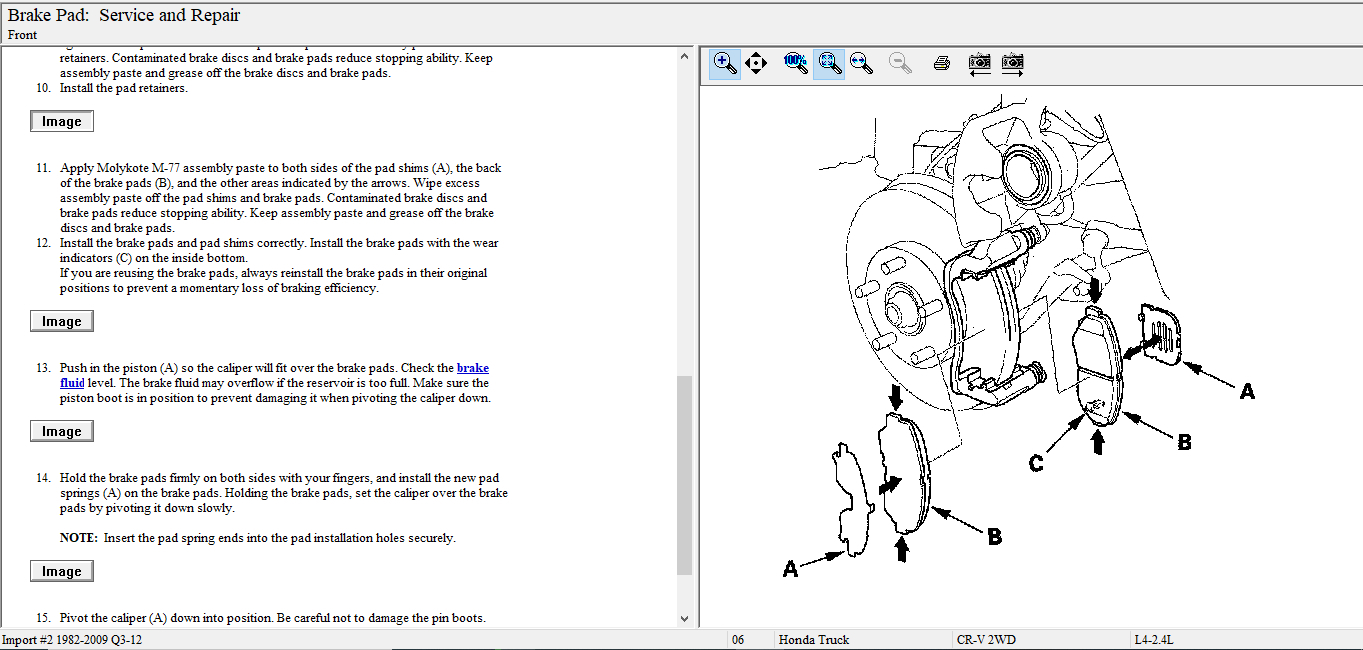Click the instructions scrollbar down arrow

point(684,619)
